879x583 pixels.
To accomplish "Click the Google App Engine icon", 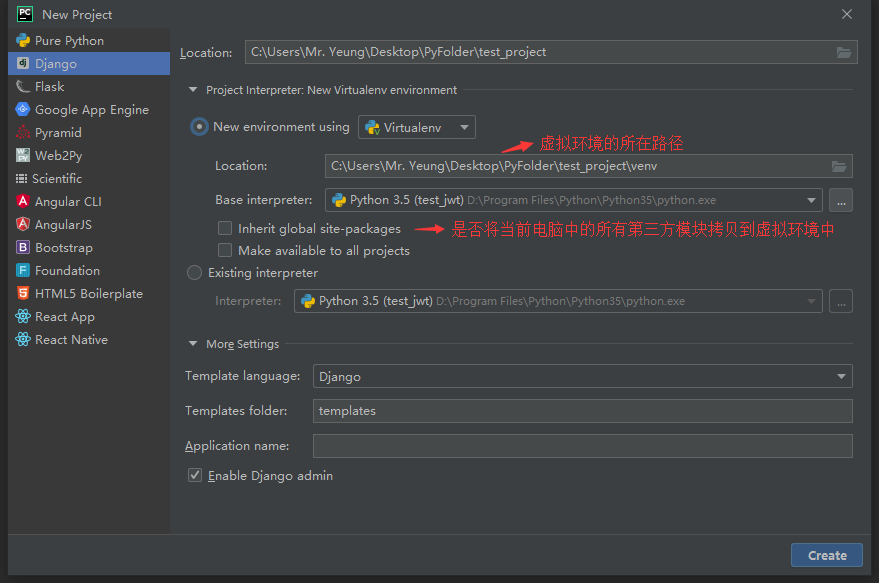I will (23, 109).
